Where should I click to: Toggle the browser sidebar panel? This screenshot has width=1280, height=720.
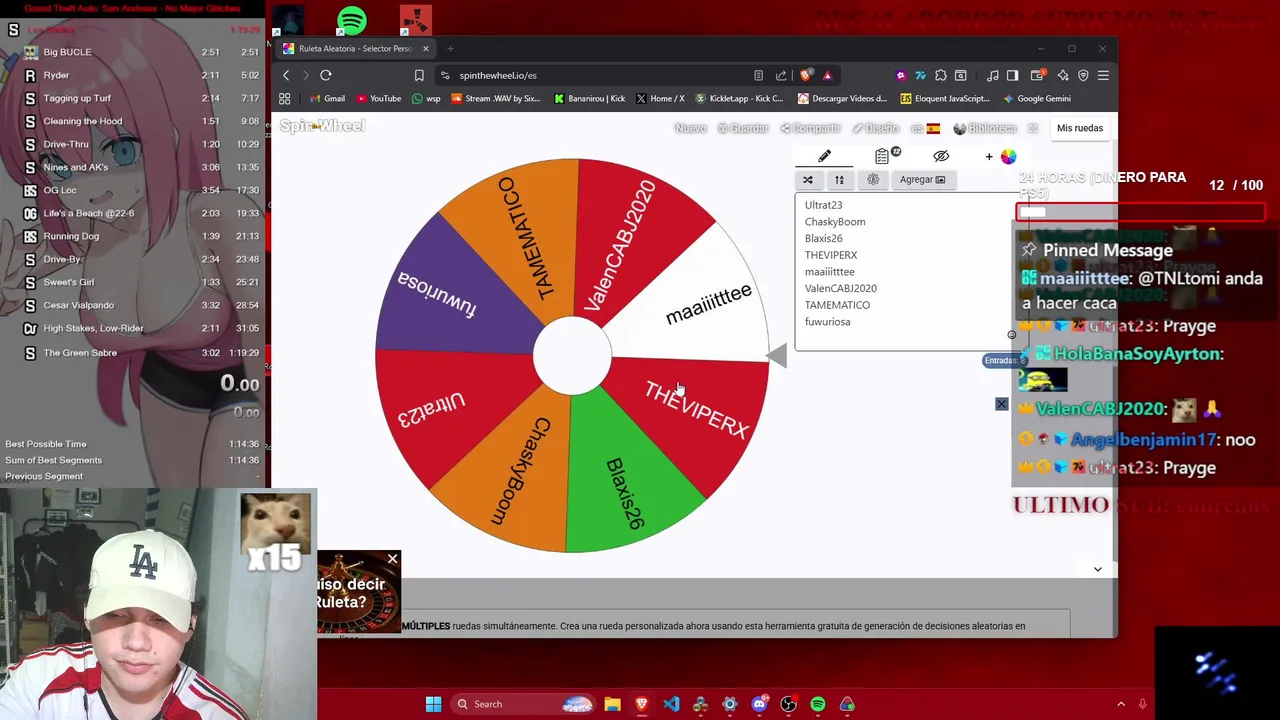(x=1012, y=75)
